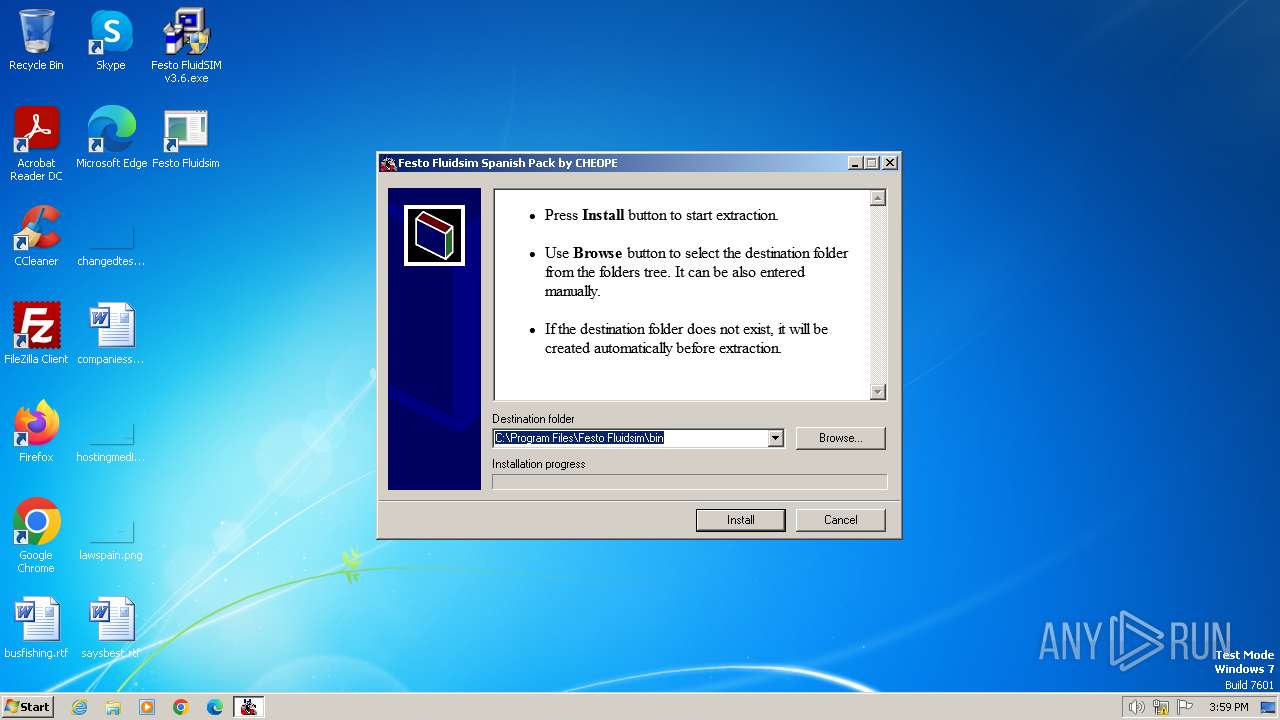Open the Festo Fluidsim desktop shortcut
Viewport: 1280px width, 720px height.
[186, 138]
